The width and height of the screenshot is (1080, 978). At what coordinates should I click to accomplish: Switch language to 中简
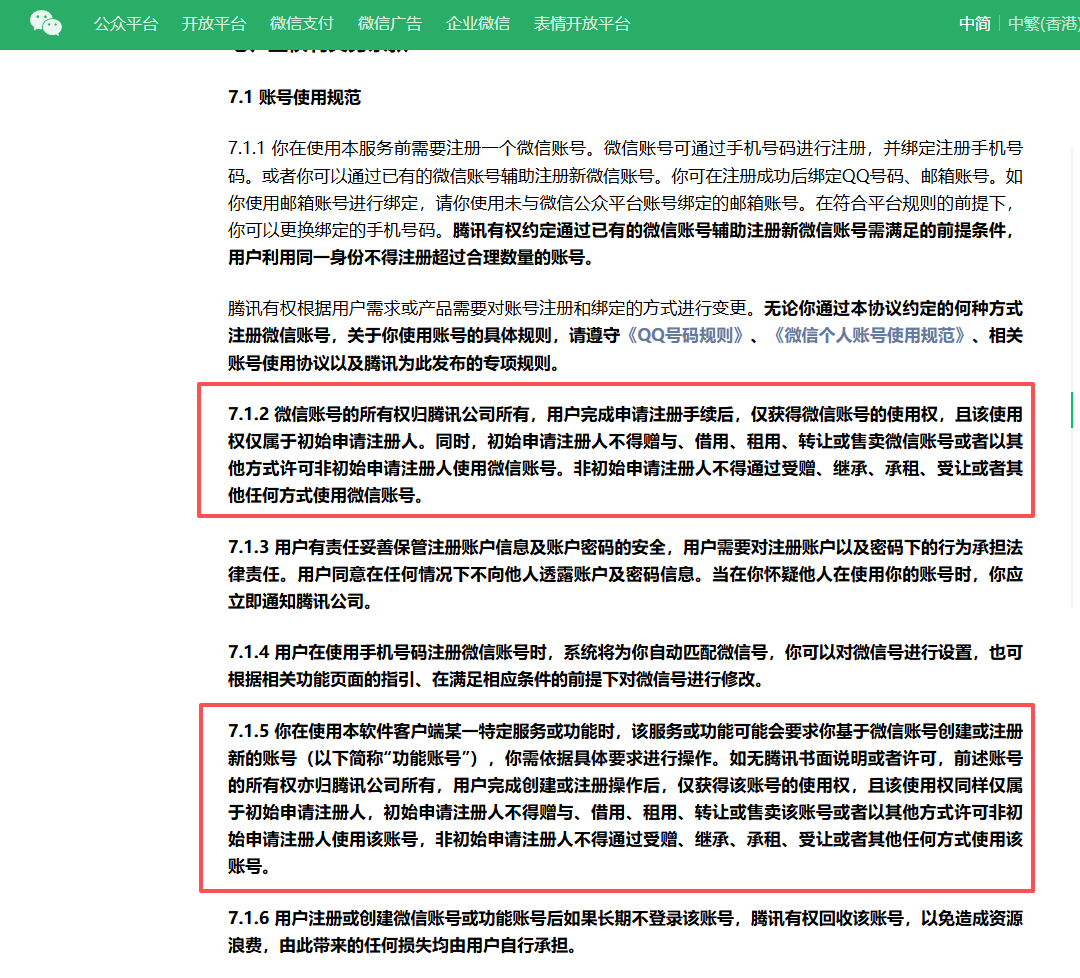point(975,24)
